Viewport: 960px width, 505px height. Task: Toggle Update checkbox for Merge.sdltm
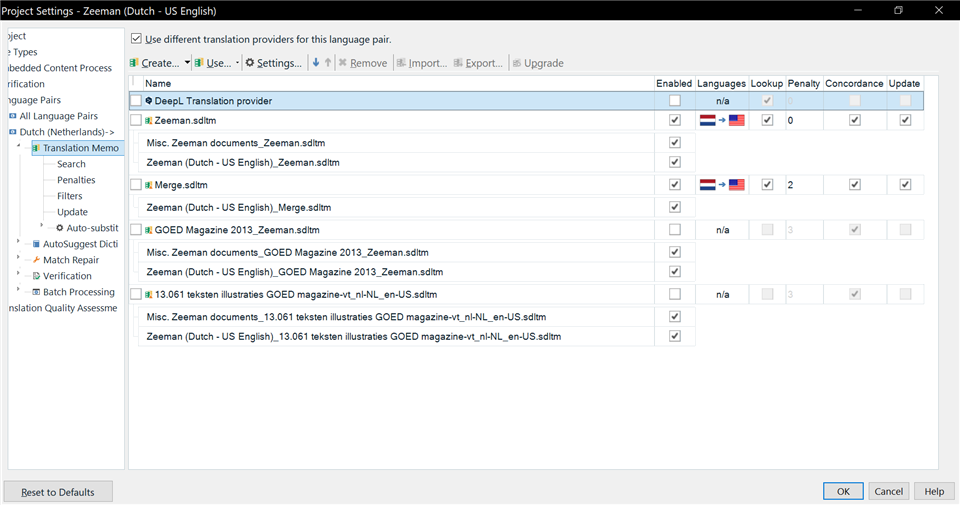[905, 184]
